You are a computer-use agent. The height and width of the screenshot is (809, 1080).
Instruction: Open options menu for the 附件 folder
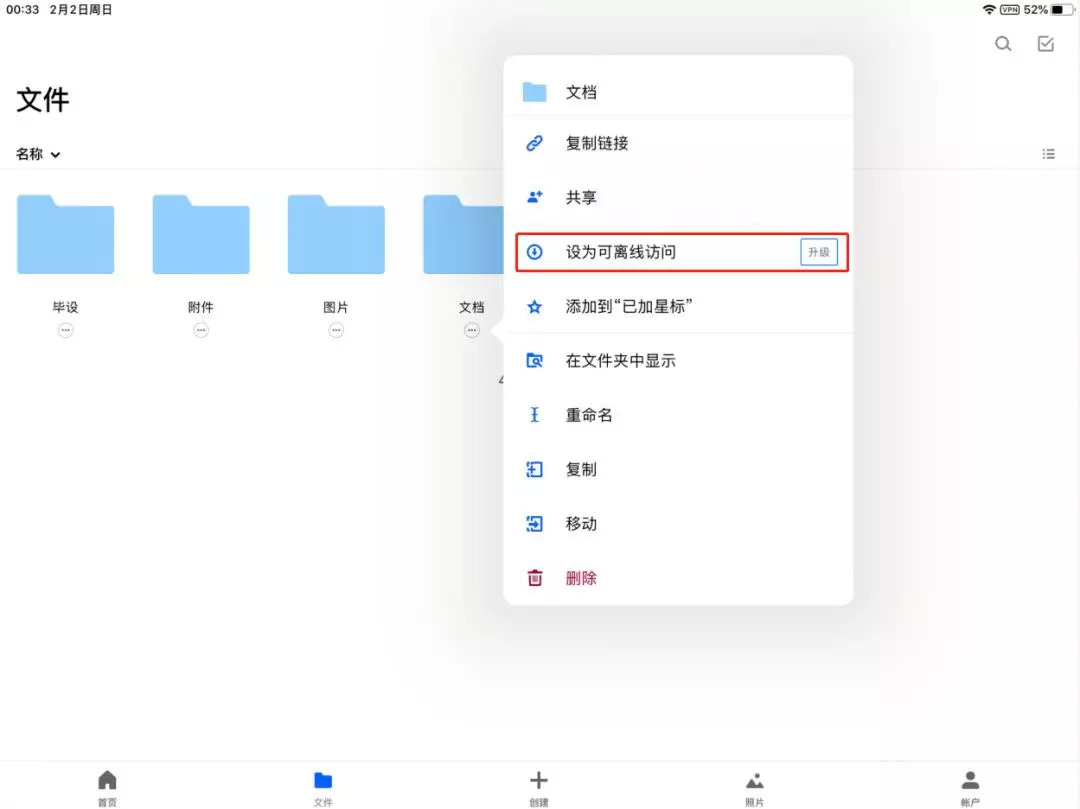200,329
